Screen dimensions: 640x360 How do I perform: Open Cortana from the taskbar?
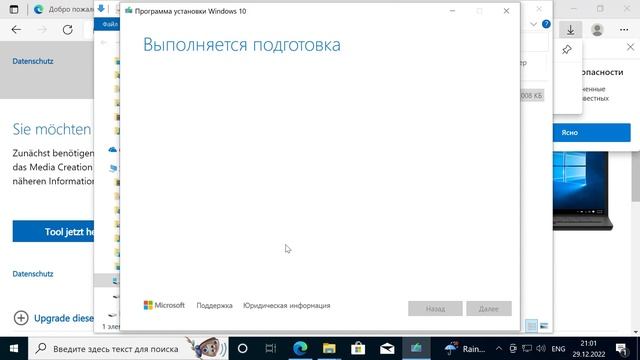click(x=242, y=349)
